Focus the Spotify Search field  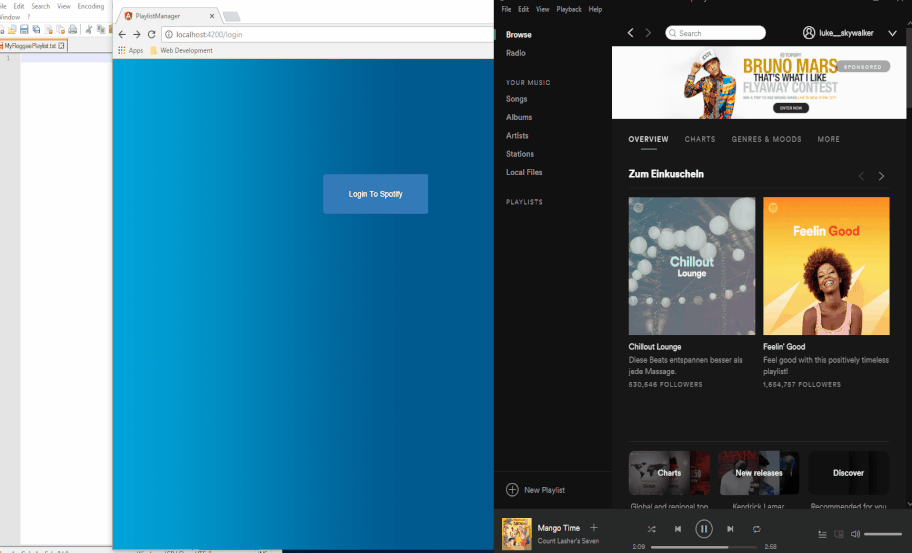pyautogui.click(x=715, y=33)
